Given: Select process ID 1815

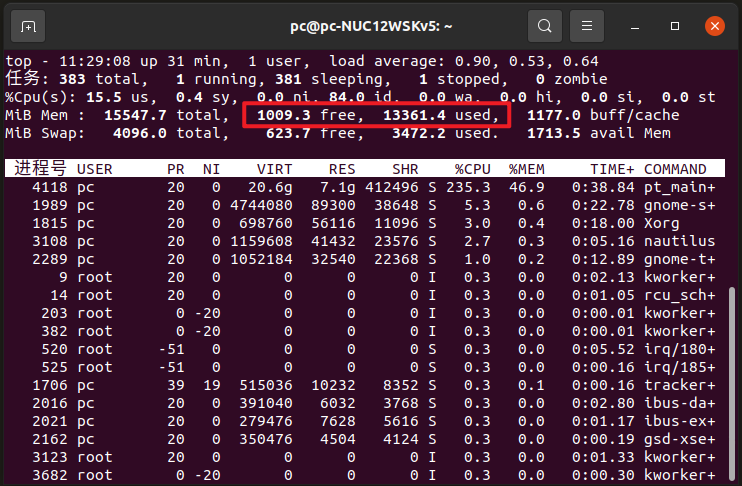Looking at the screenshot, I should [x=50, y=223].
